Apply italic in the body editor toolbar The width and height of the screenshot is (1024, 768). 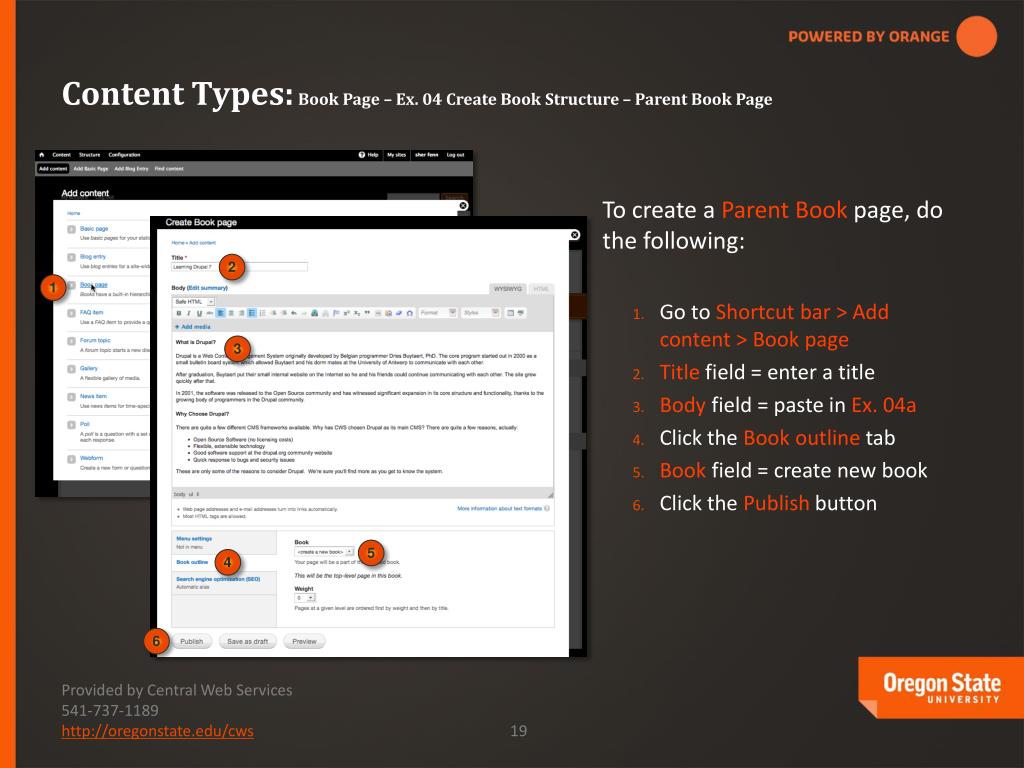click(x=189, y=313)
